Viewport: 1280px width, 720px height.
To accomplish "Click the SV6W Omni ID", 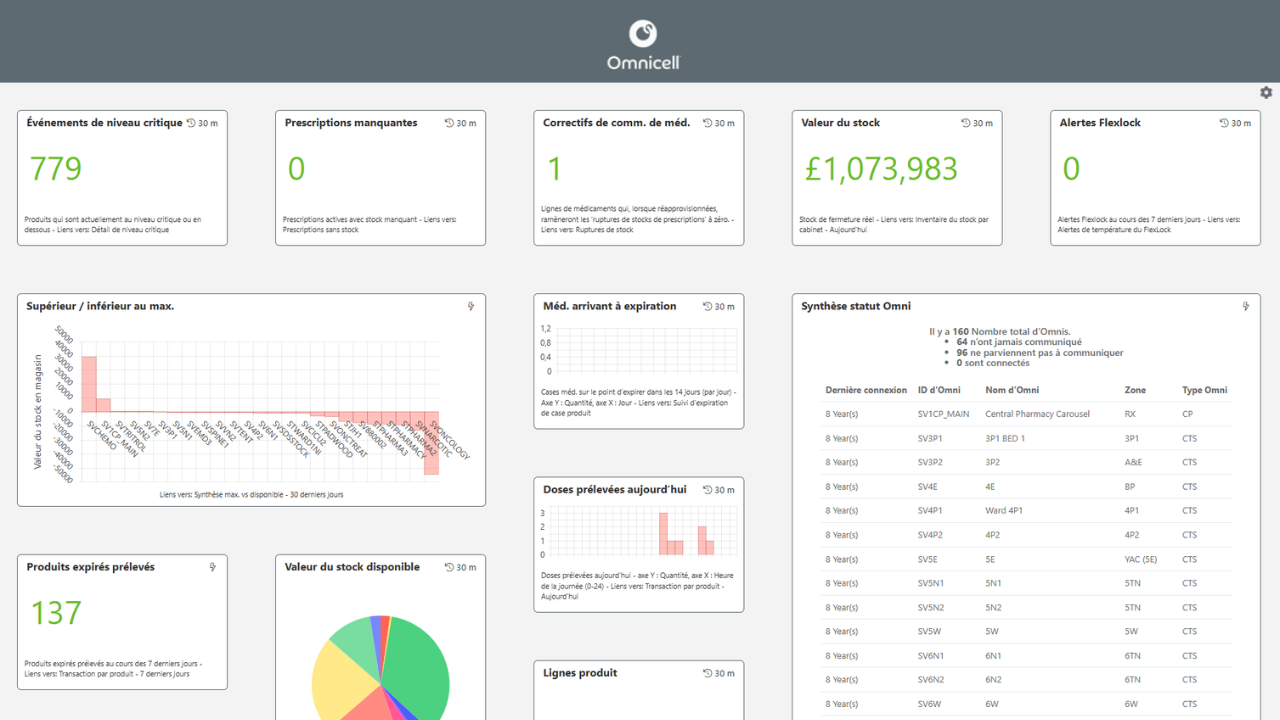I will [929, 703].
